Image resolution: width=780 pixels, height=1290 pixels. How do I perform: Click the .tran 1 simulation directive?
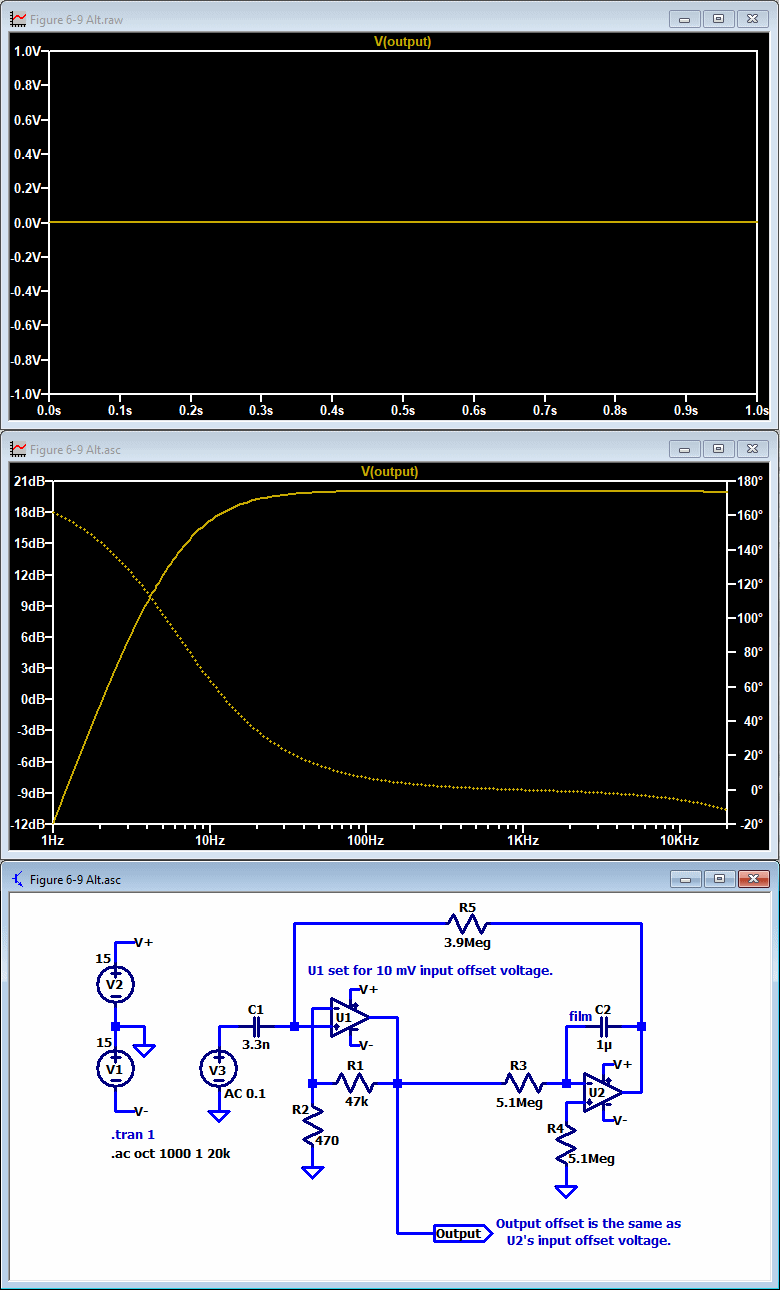click(132, 1135)
